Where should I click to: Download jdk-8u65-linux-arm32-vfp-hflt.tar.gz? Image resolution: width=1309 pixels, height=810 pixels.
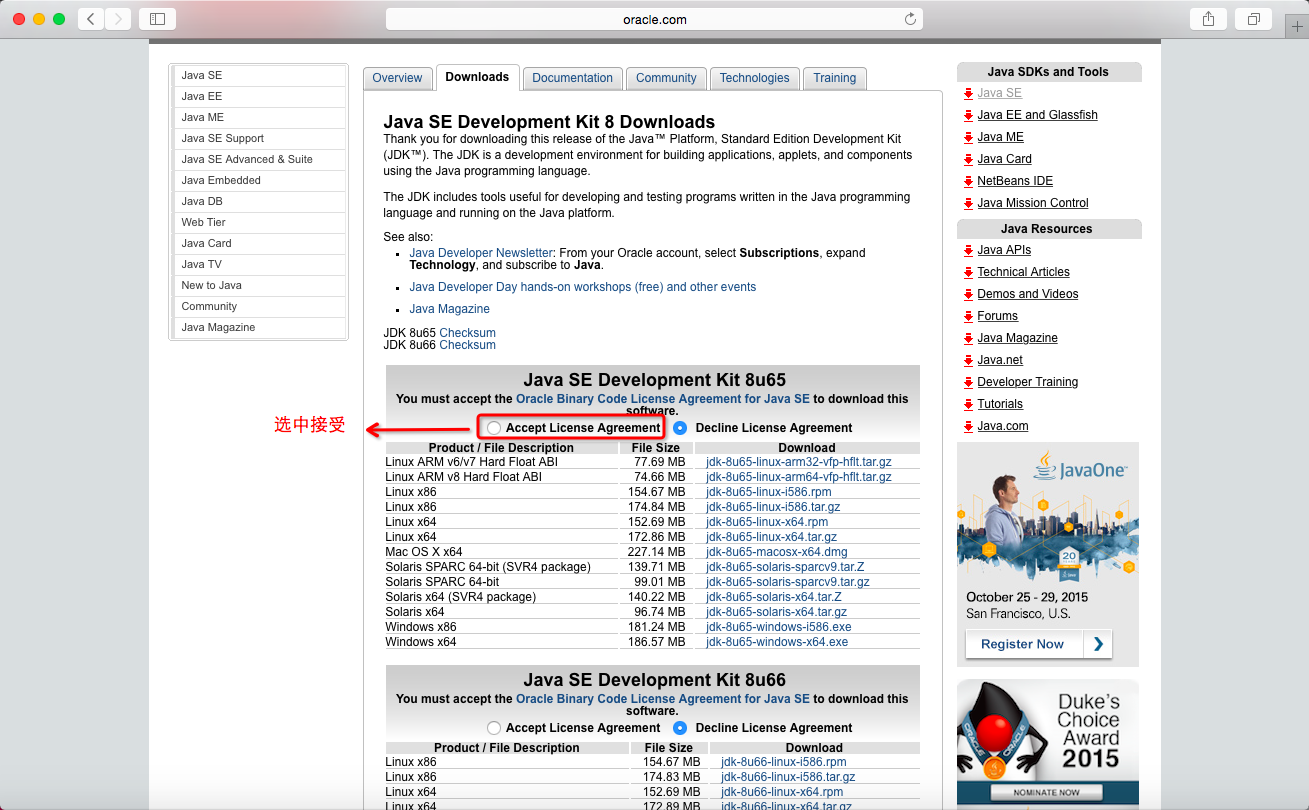pos(798,462)
